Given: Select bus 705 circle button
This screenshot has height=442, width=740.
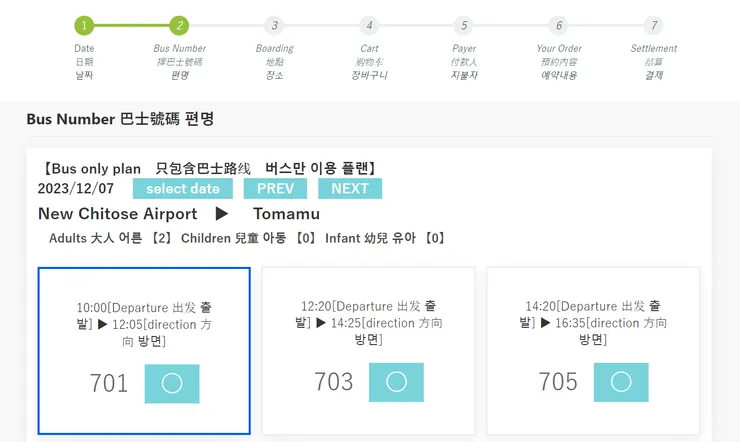Looking at the screenshot, I should point(621,382).
